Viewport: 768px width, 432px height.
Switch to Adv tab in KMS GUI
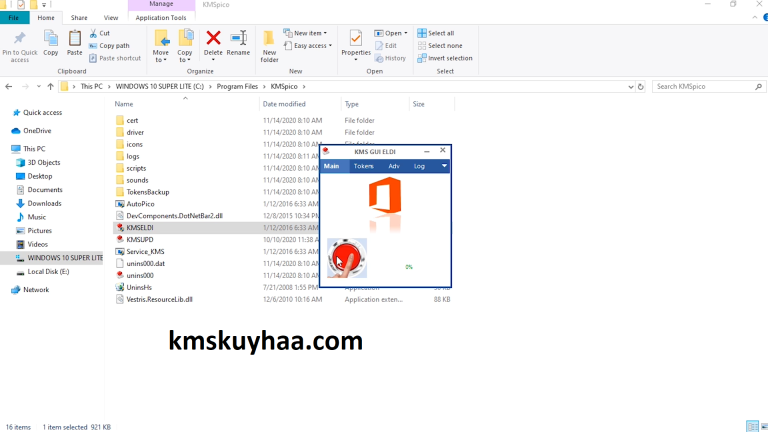point(394,166)
